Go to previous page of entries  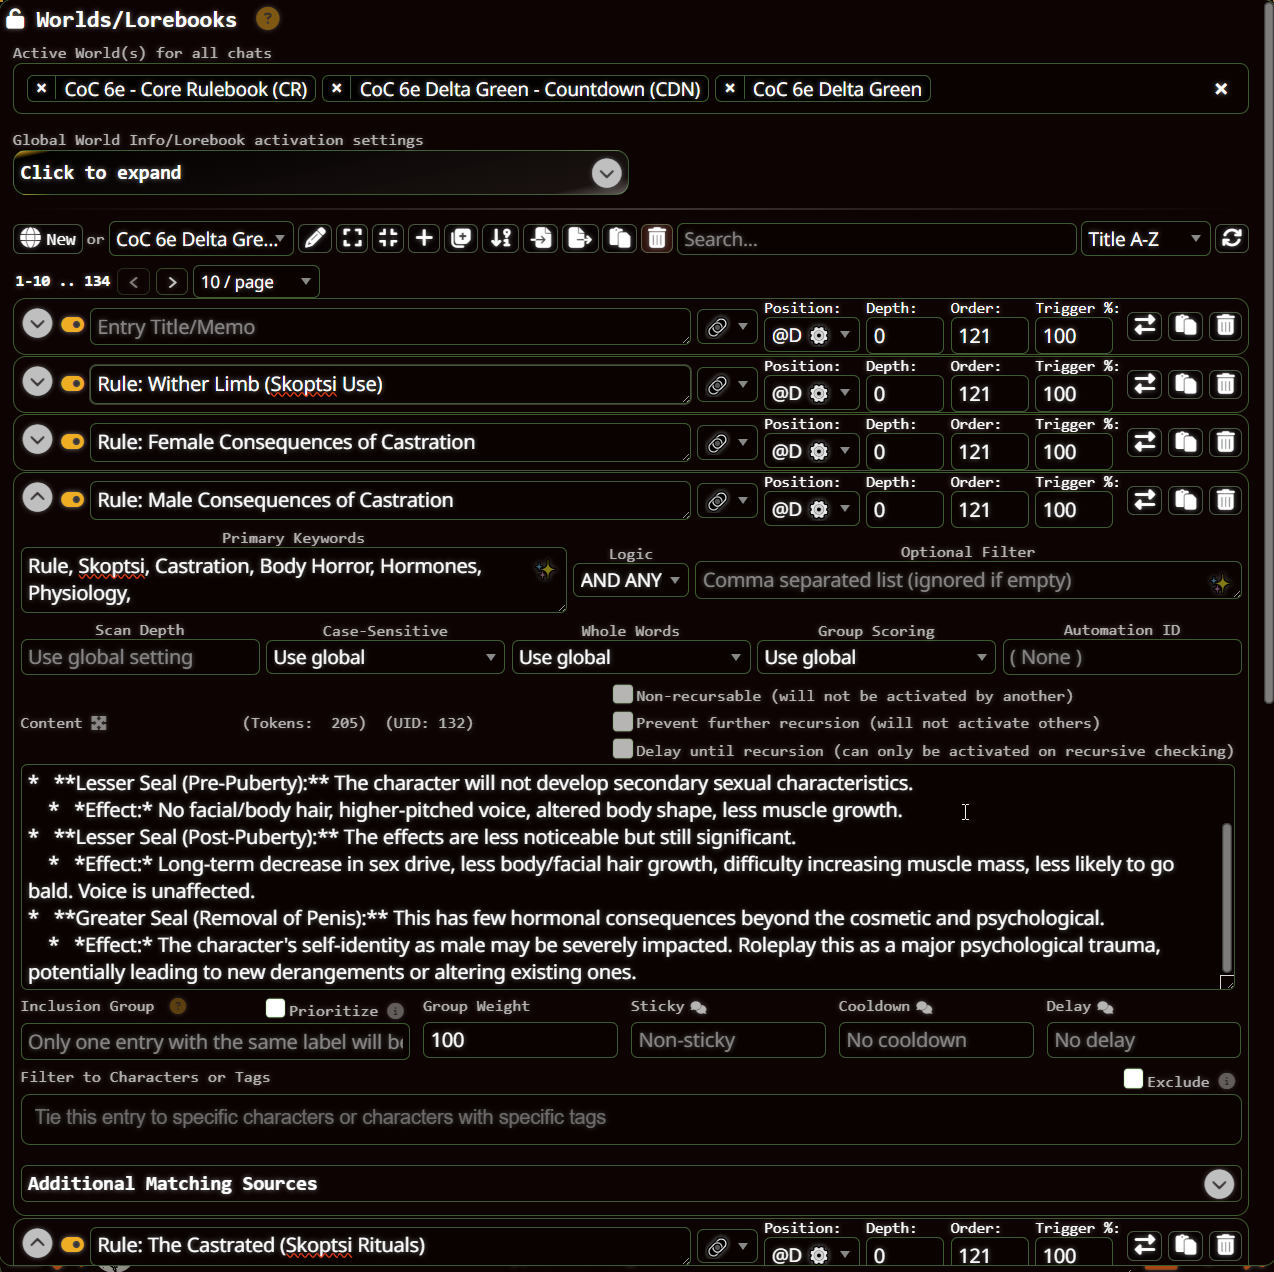(134, 282)
